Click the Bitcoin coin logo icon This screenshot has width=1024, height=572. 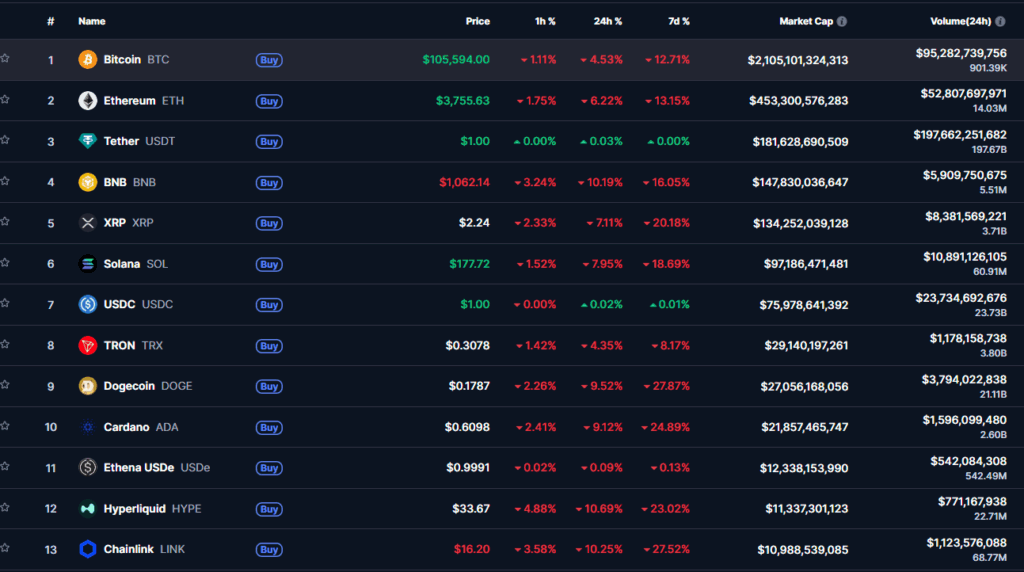[x=88, y=59]
